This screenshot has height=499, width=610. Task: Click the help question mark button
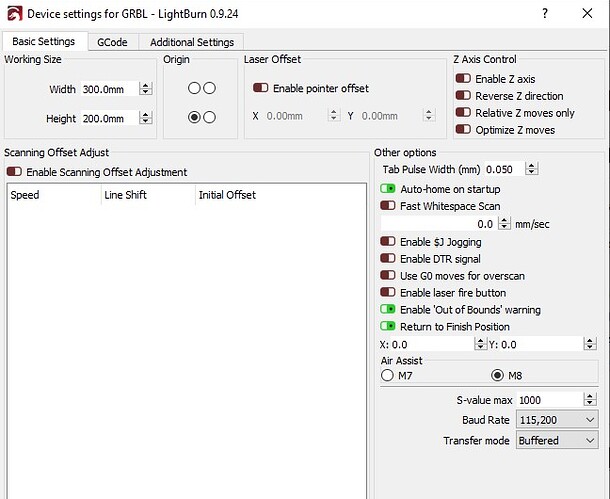(x=545, y=14)
